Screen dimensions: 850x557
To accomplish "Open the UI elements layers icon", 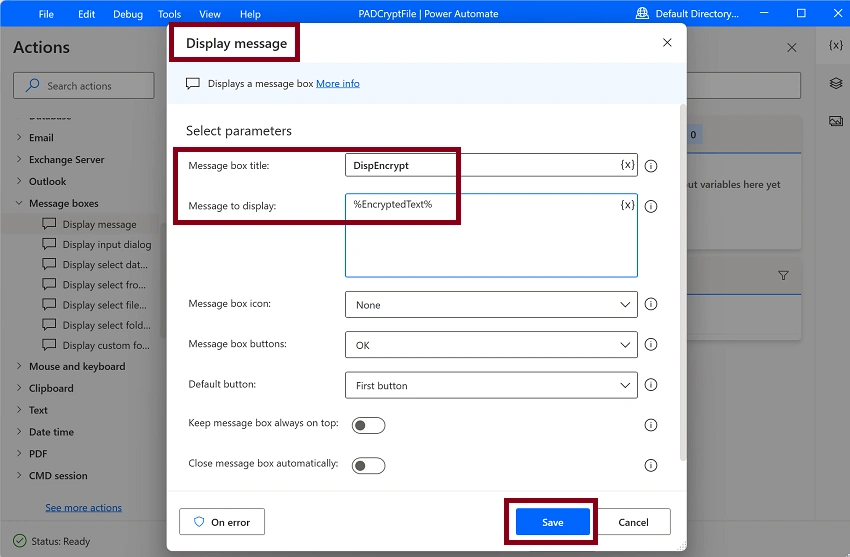I will point(836,83).
